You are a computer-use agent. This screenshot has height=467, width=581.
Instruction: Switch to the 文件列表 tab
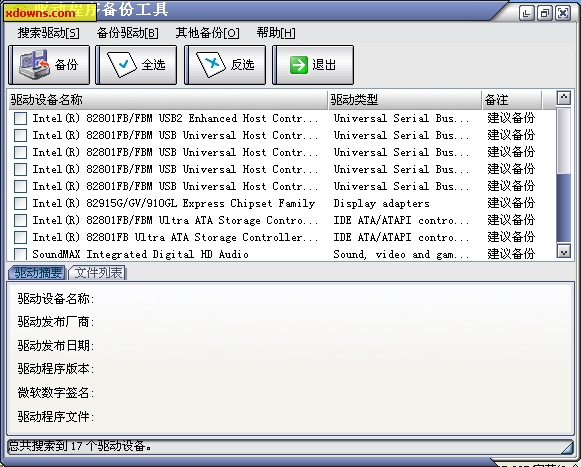pos(98,273)
